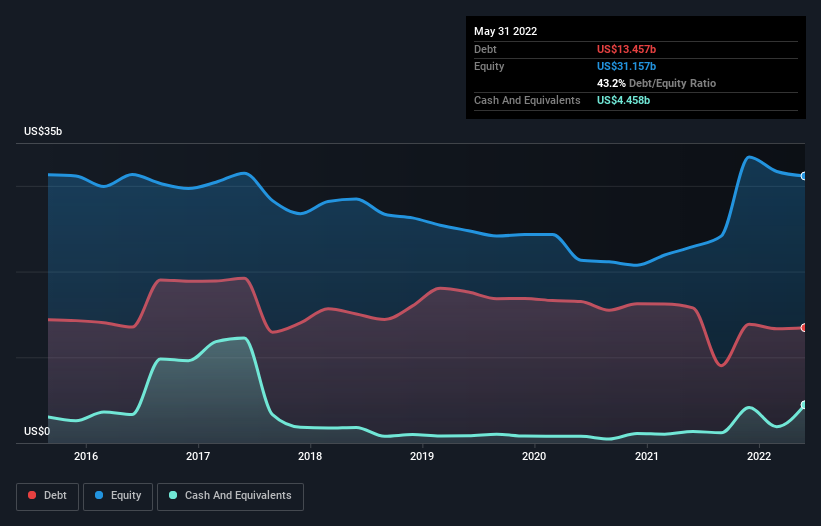
Task: Click the 2018 x-axis label
Action: tap(310, 456)
